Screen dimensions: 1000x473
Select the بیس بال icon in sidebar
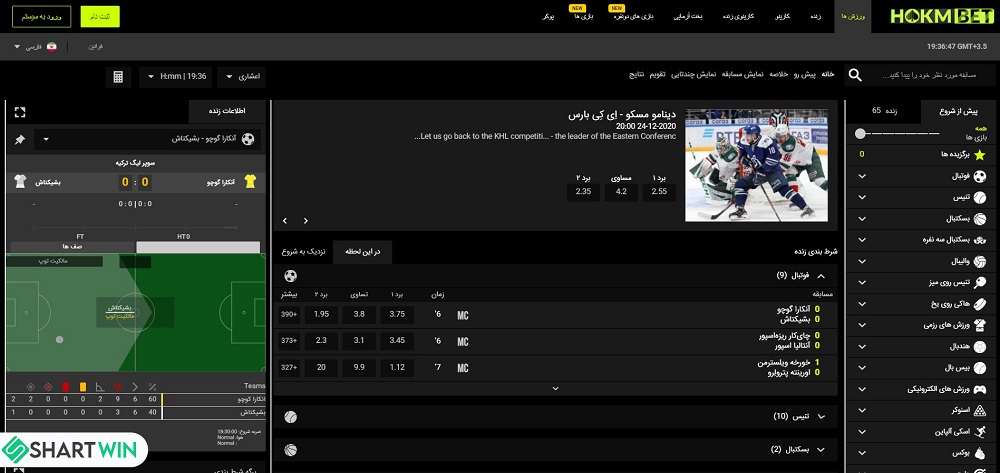point(980,368)
